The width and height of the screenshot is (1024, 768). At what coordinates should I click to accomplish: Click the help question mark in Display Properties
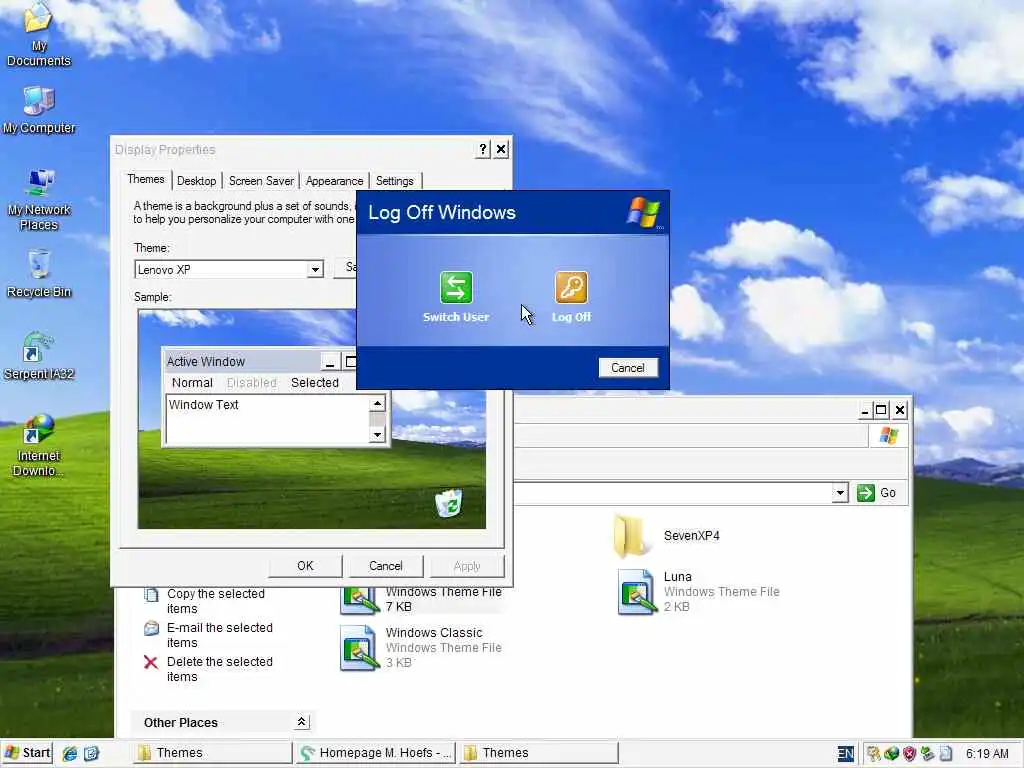pyautogui.click(x=483, y=150)
